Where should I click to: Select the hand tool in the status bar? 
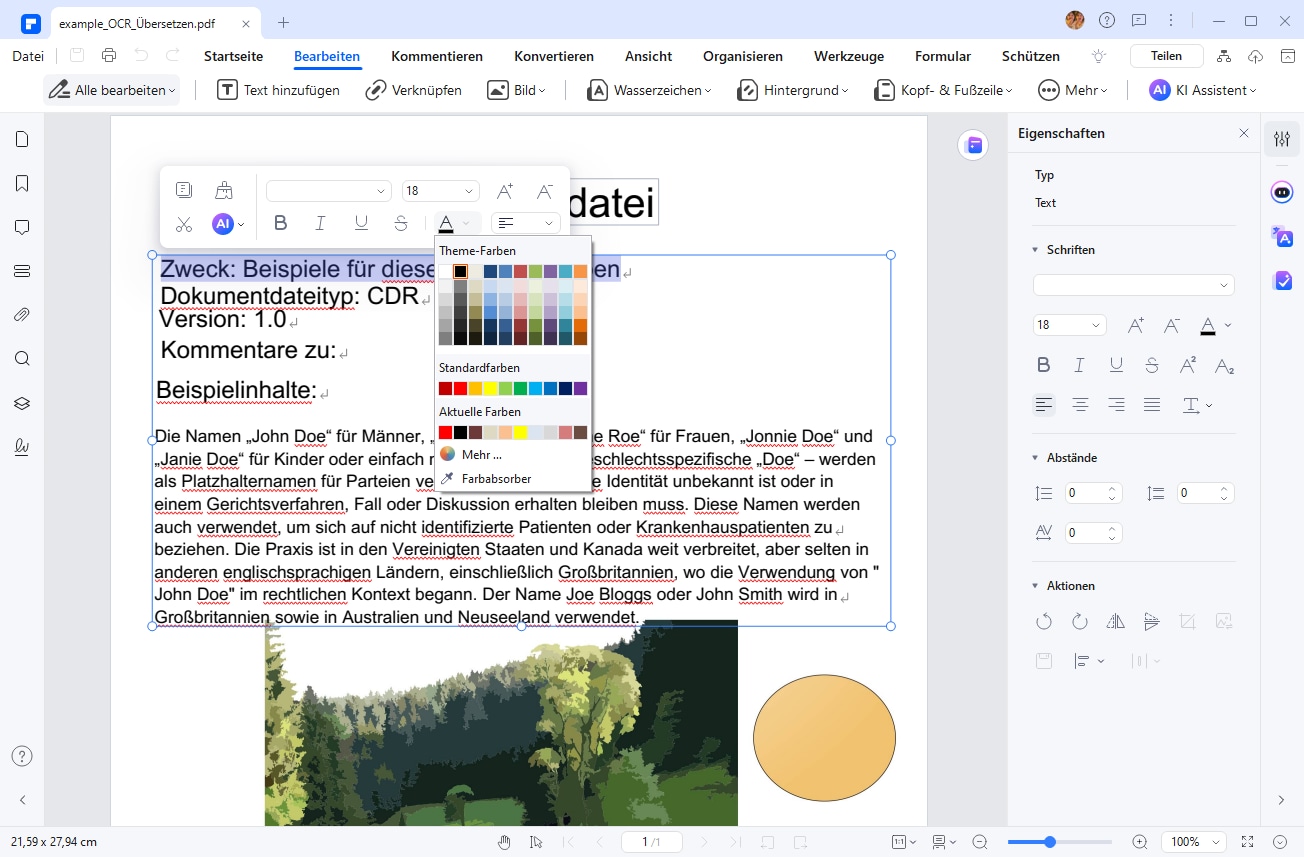tap(505, 842)
